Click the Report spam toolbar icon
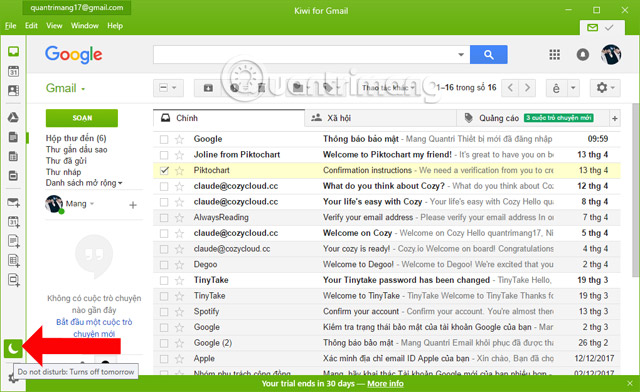This screenshot has height=392, width=640. point(234,88)
